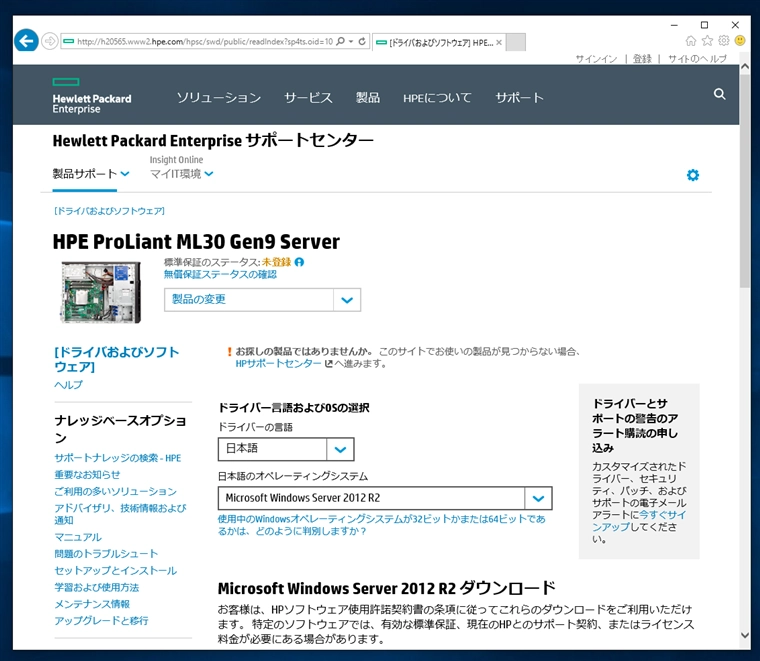This screenshot has height=661, width=760.
Task: Click the warranty status info icon
Action: click(300, 262)
